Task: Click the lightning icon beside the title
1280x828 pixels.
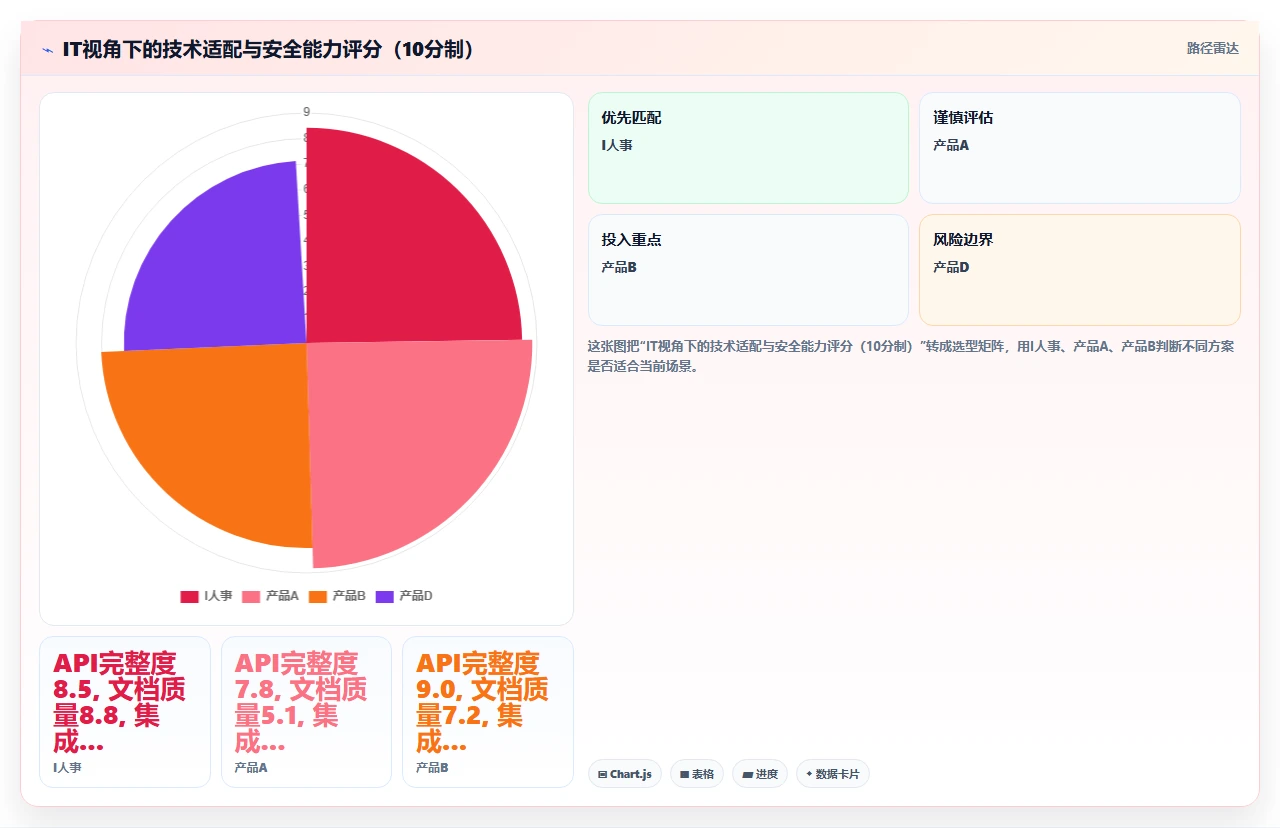Action: click(x=47, y=49)
